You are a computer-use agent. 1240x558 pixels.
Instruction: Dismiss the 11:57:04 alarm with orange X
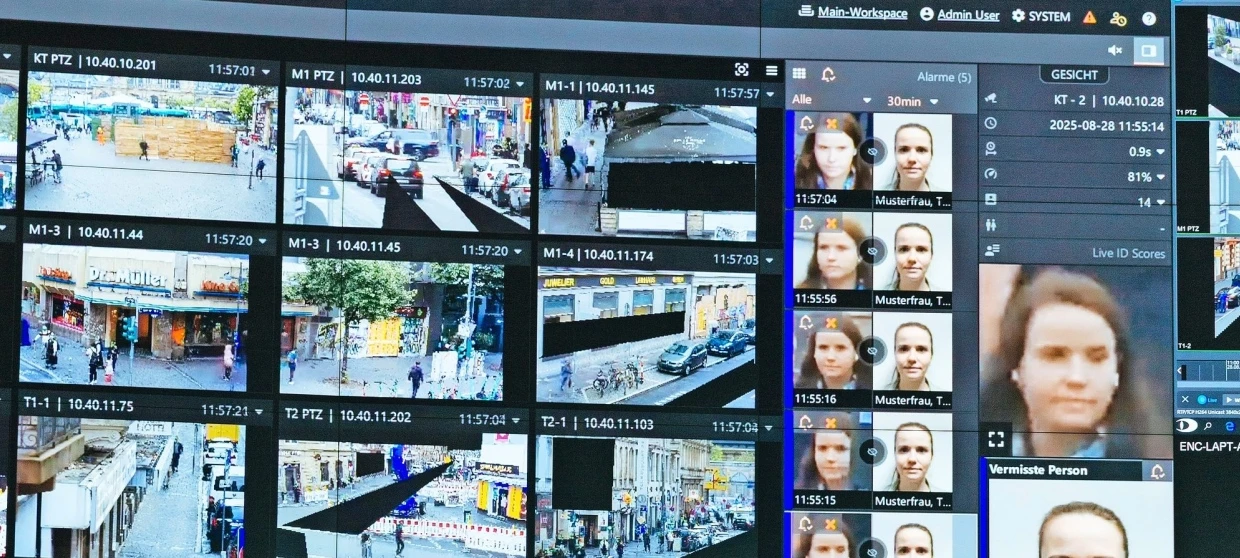click(x=831, y=123)
